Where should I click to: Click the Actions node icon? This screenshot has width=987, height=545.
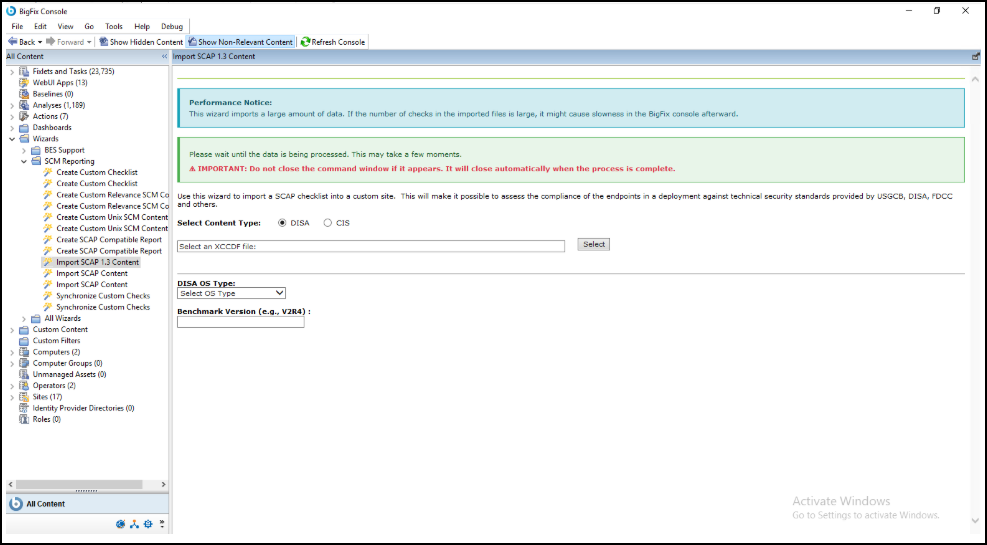(x=24, y=116)
